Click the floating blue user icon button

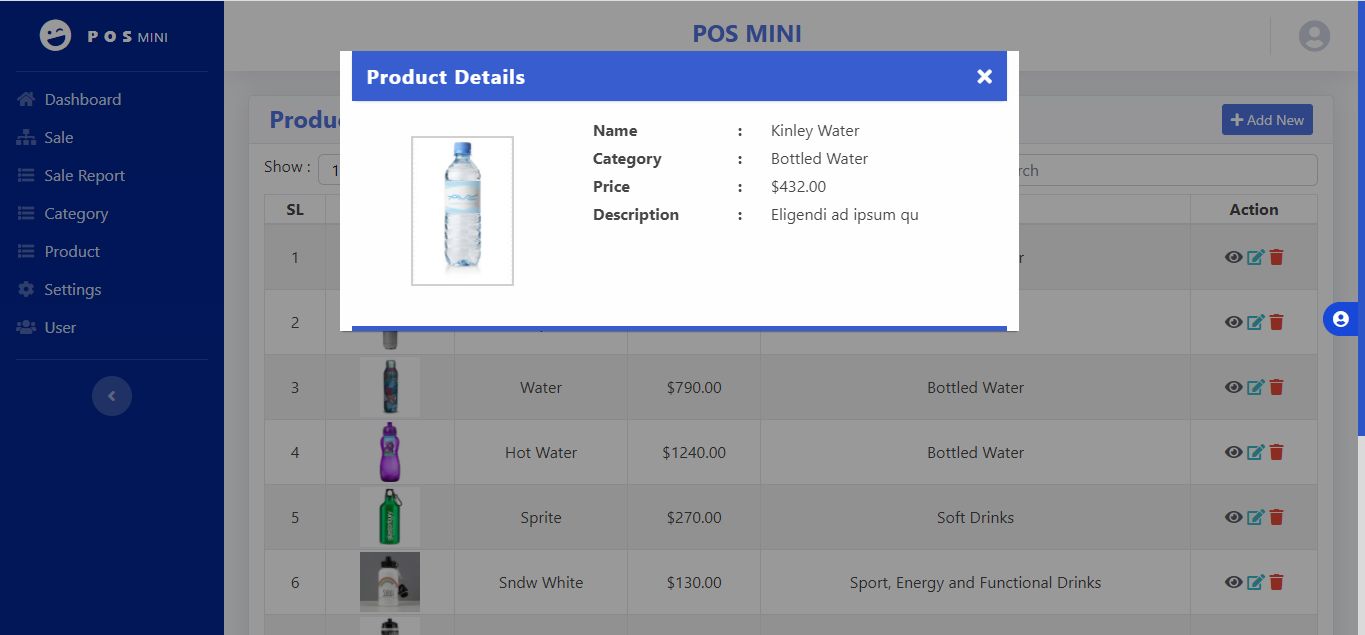1341,319
